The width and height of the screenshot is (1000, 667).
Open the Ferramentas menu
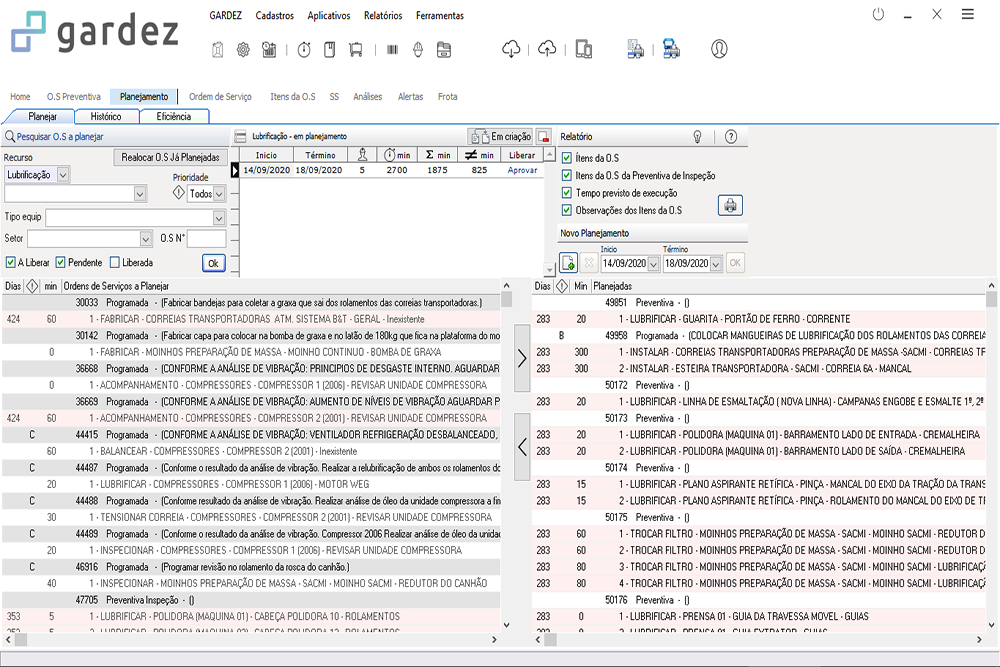pos(439,15)
